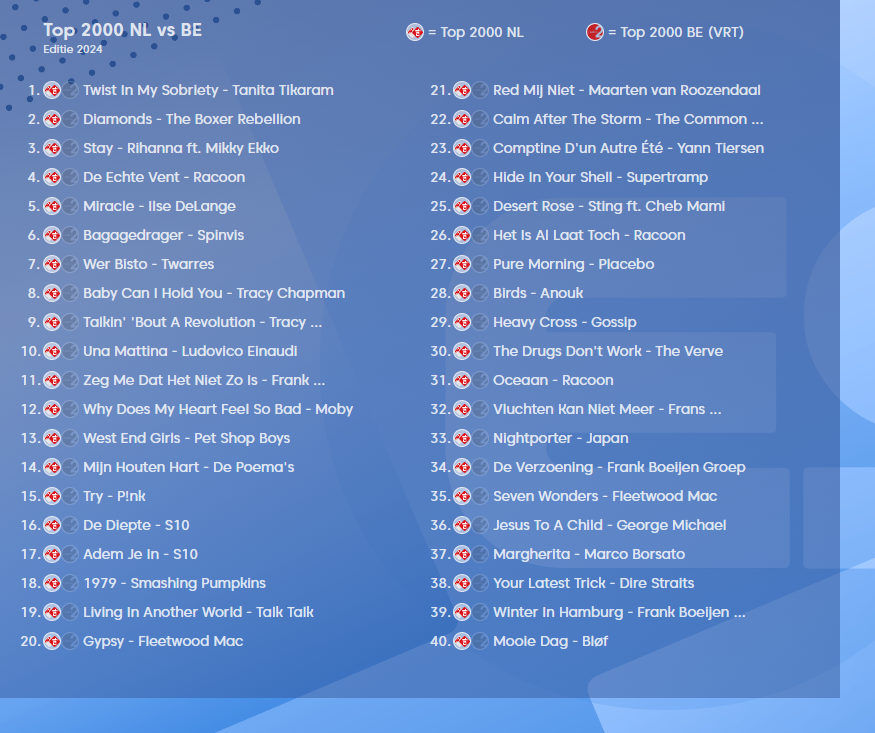Click NL icon beside Una Mattina
This screenshot has width=875, height=733.
(52, 351)
